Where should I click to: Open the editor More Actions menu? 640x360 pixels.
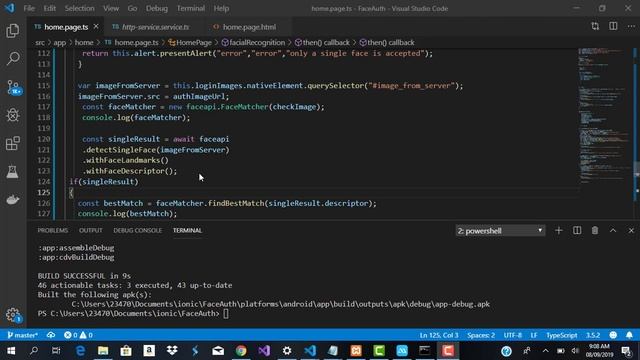(631, 27)
